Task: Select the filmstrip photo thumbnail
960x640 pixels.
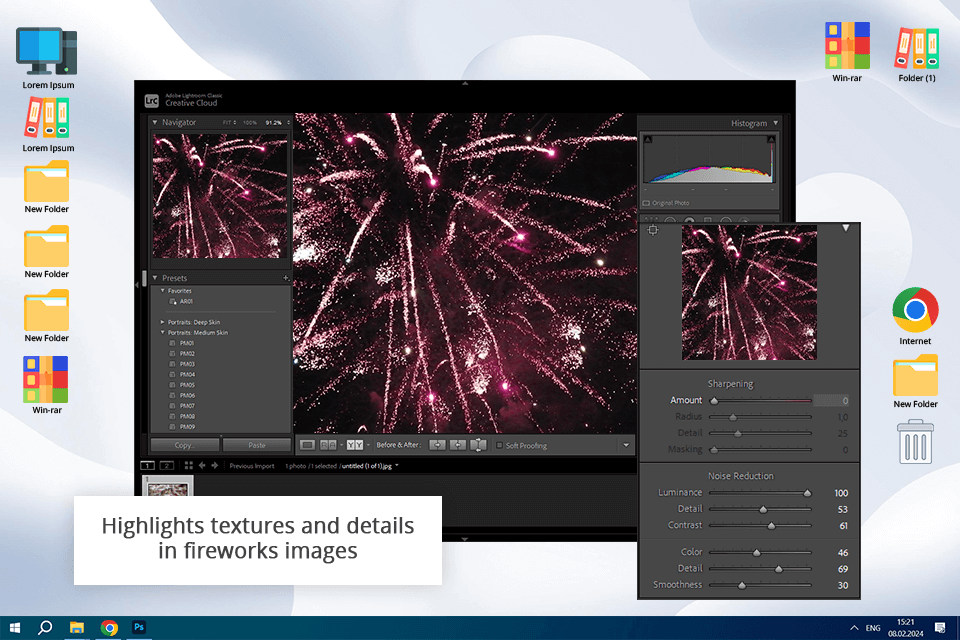Action: (x=168, y=488)
